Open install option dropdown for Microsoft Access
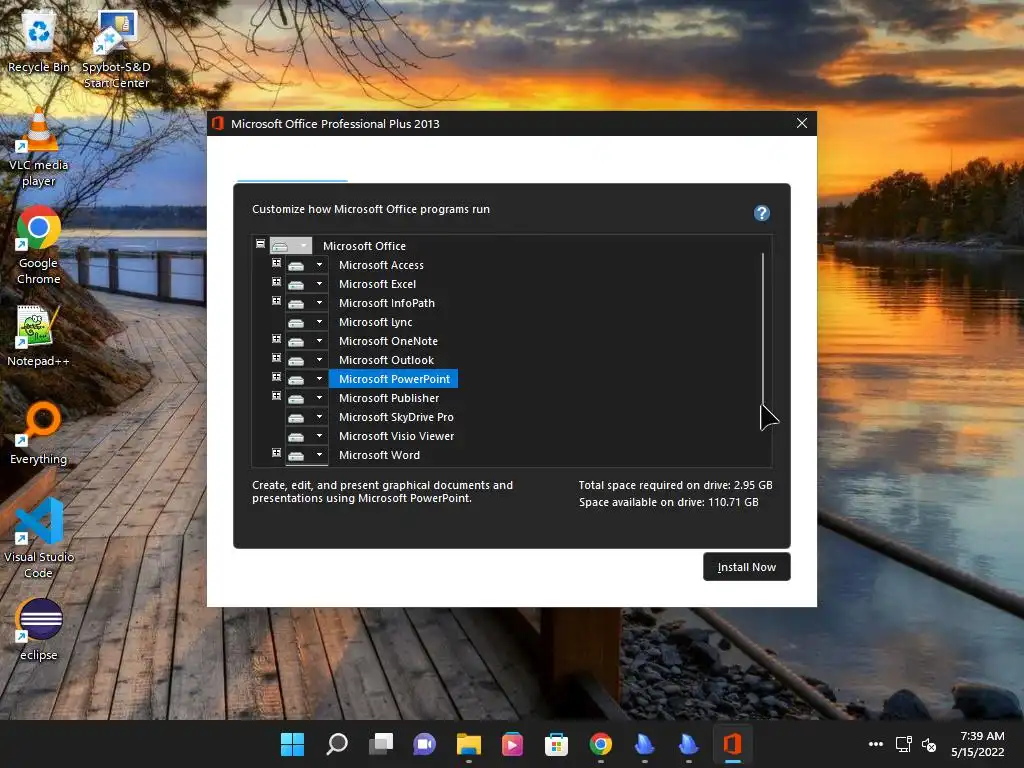Image resolution: width=1024 pixels, height=768 pixels. point(307,265)
